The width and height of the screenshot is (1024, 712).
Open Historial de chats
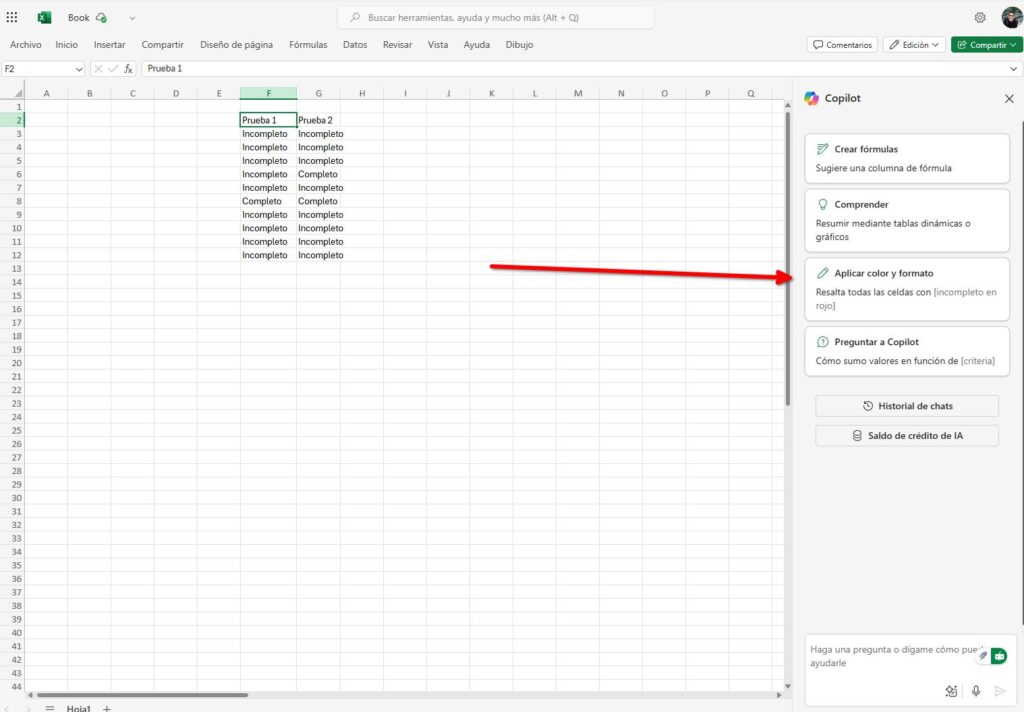907,406
